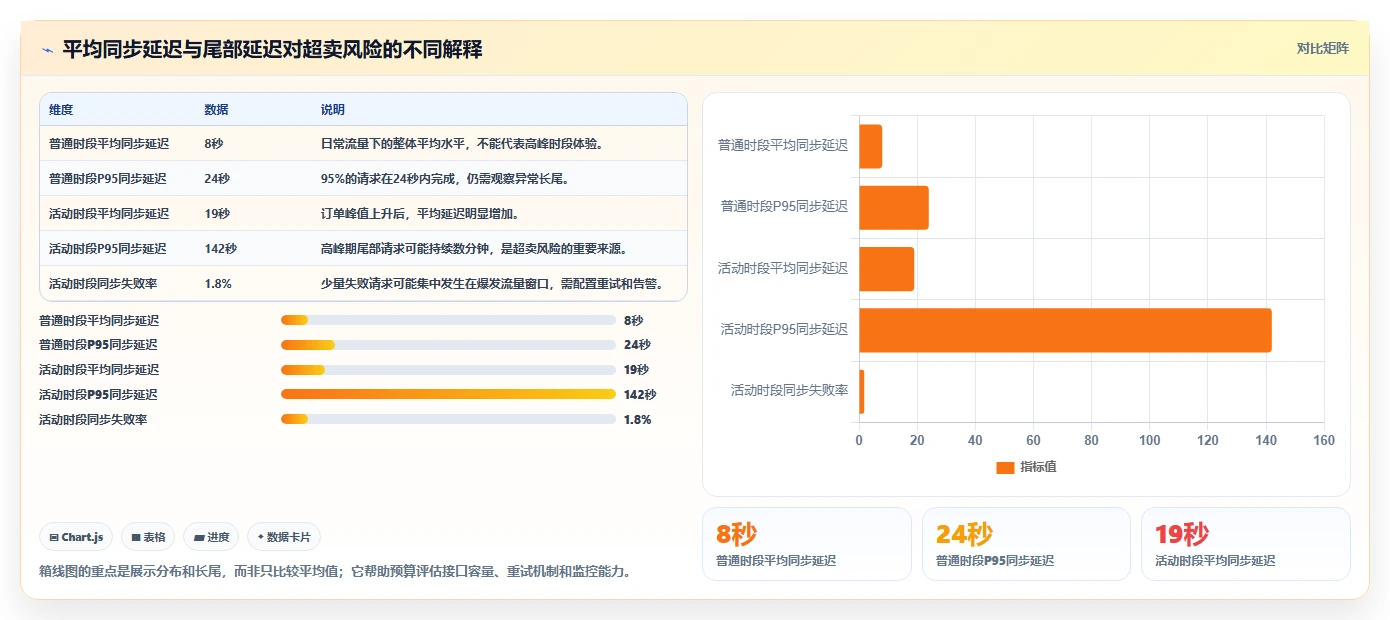
Task: Click the 活动时段同步失败率 chart bar
Action: (861, 391)
